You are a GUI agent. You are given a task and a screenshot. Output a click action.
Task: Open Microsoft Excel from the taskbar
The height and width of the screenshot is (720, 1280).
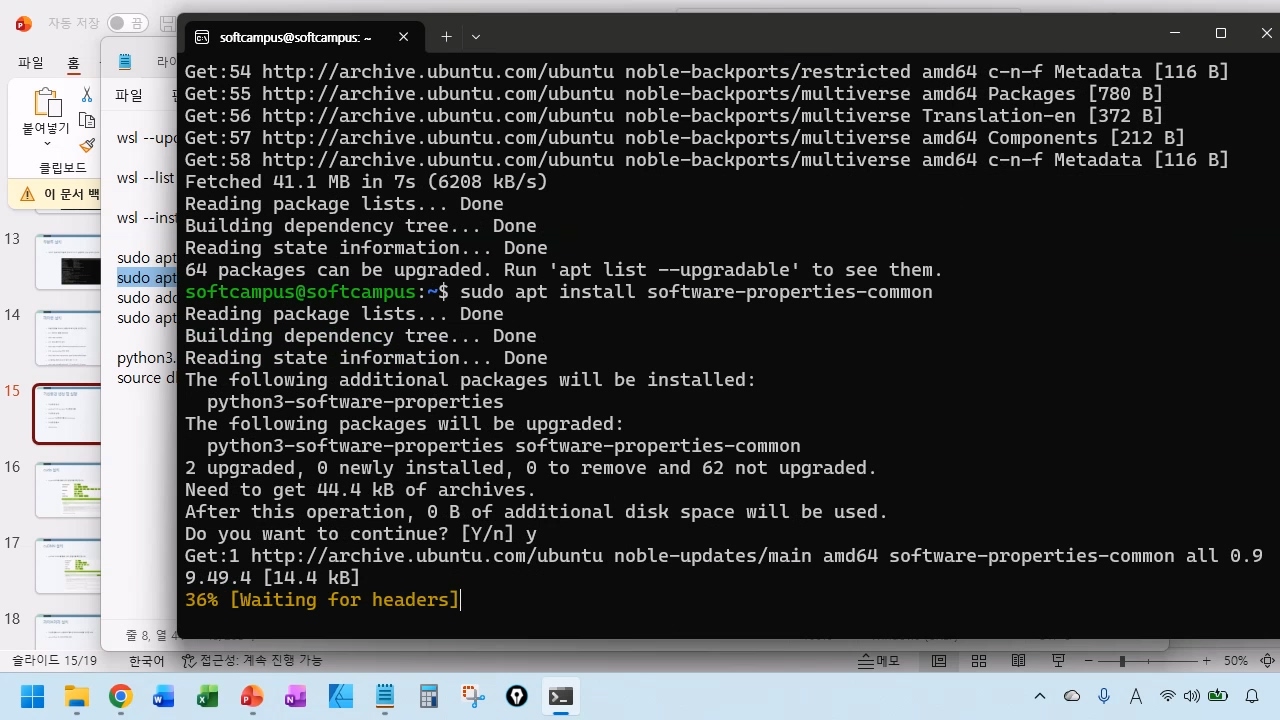pyautogui.click(x=208, y=697)
